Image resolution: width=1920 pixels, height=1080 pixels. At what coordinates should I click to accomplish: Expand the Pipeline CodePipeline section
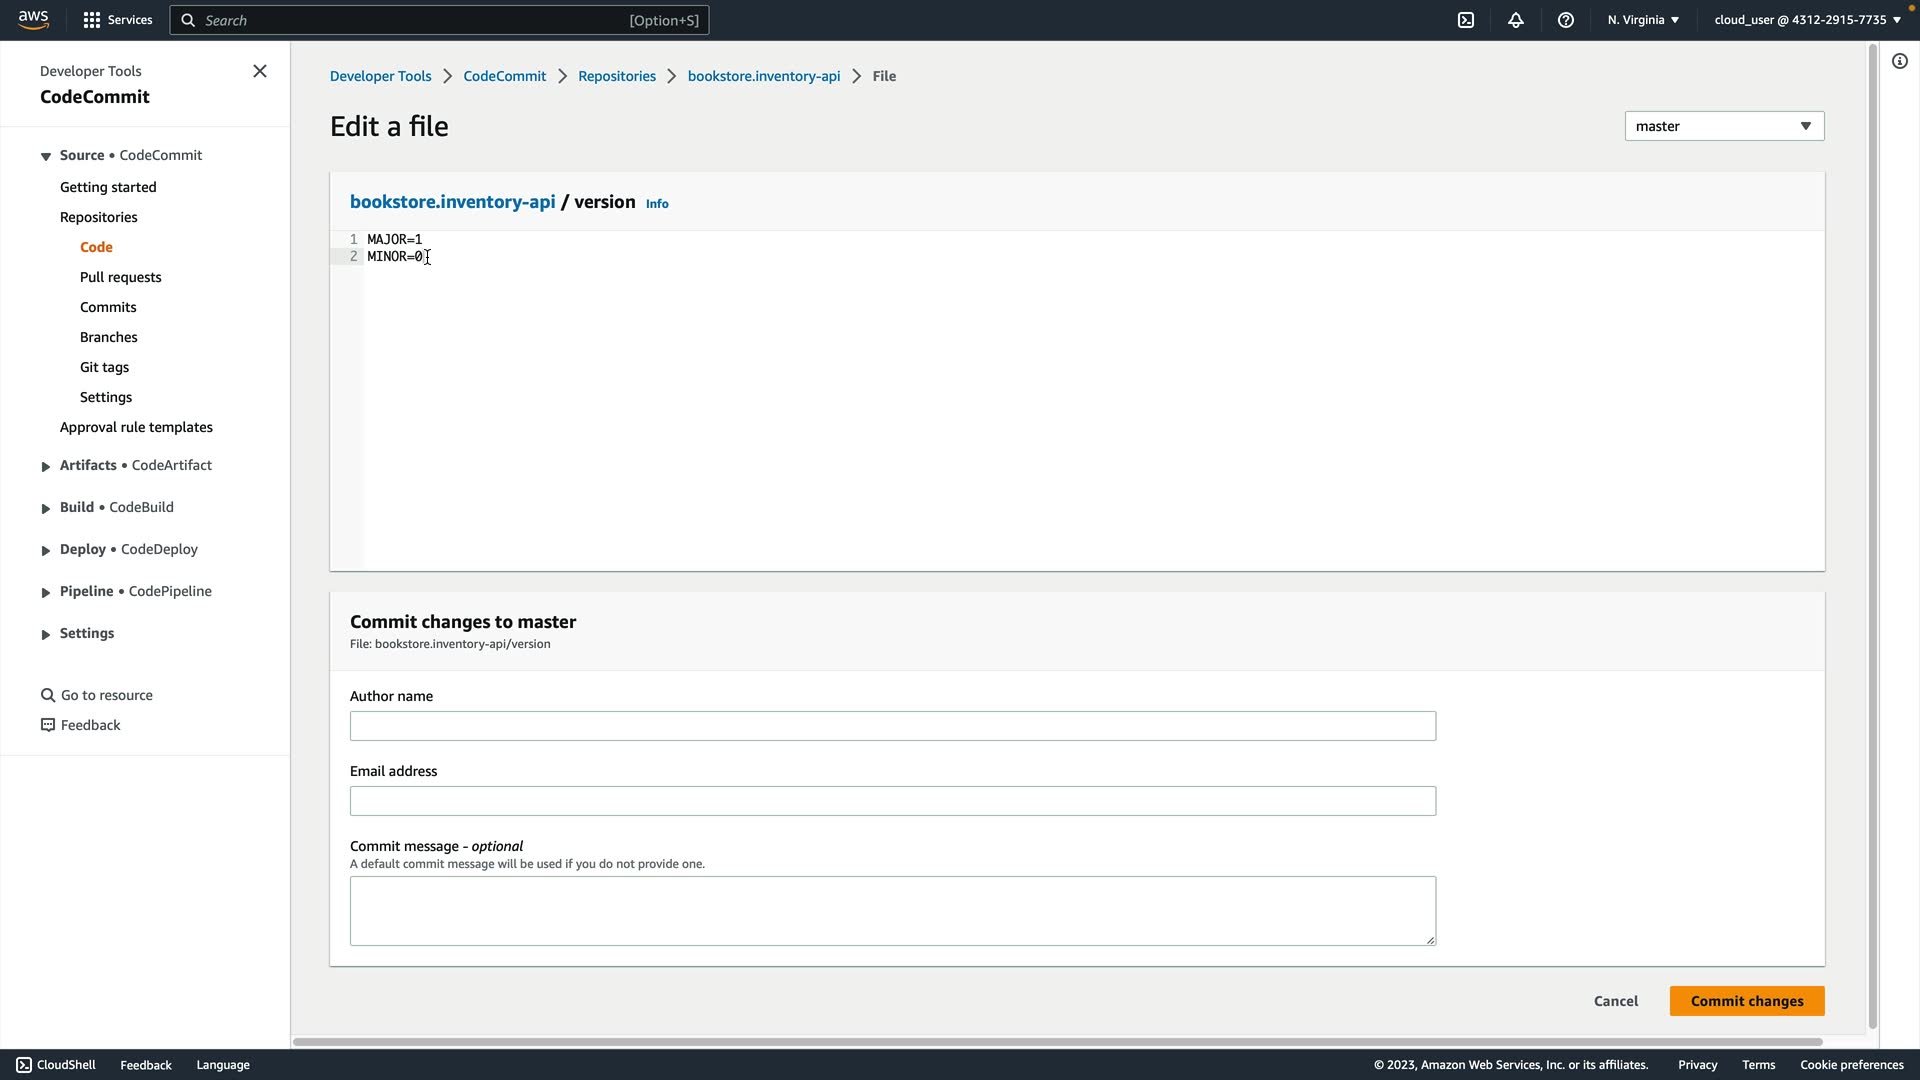[x=46, y=592]
